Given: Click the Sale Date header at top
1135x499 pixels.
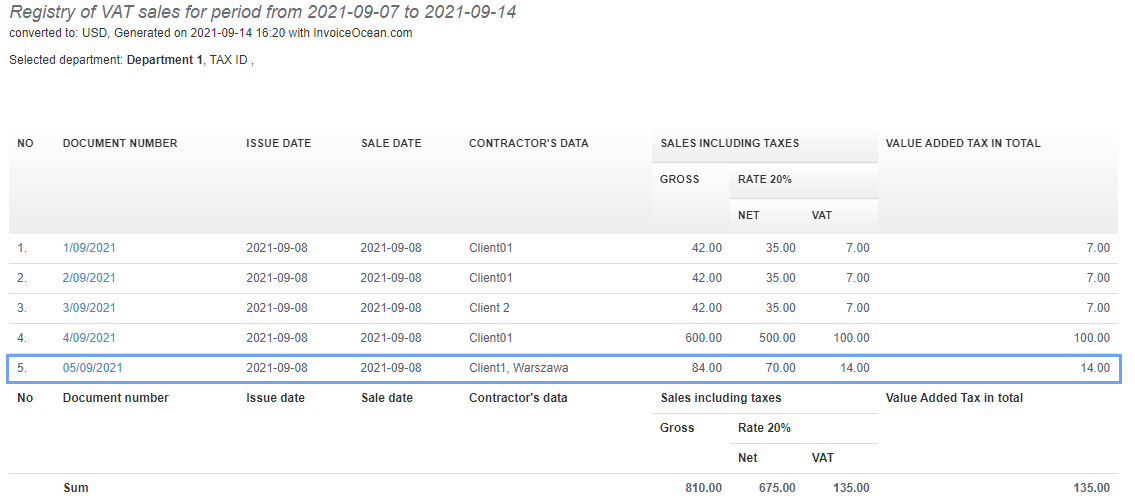Looking at the screenshot, I should coord(391,143).
